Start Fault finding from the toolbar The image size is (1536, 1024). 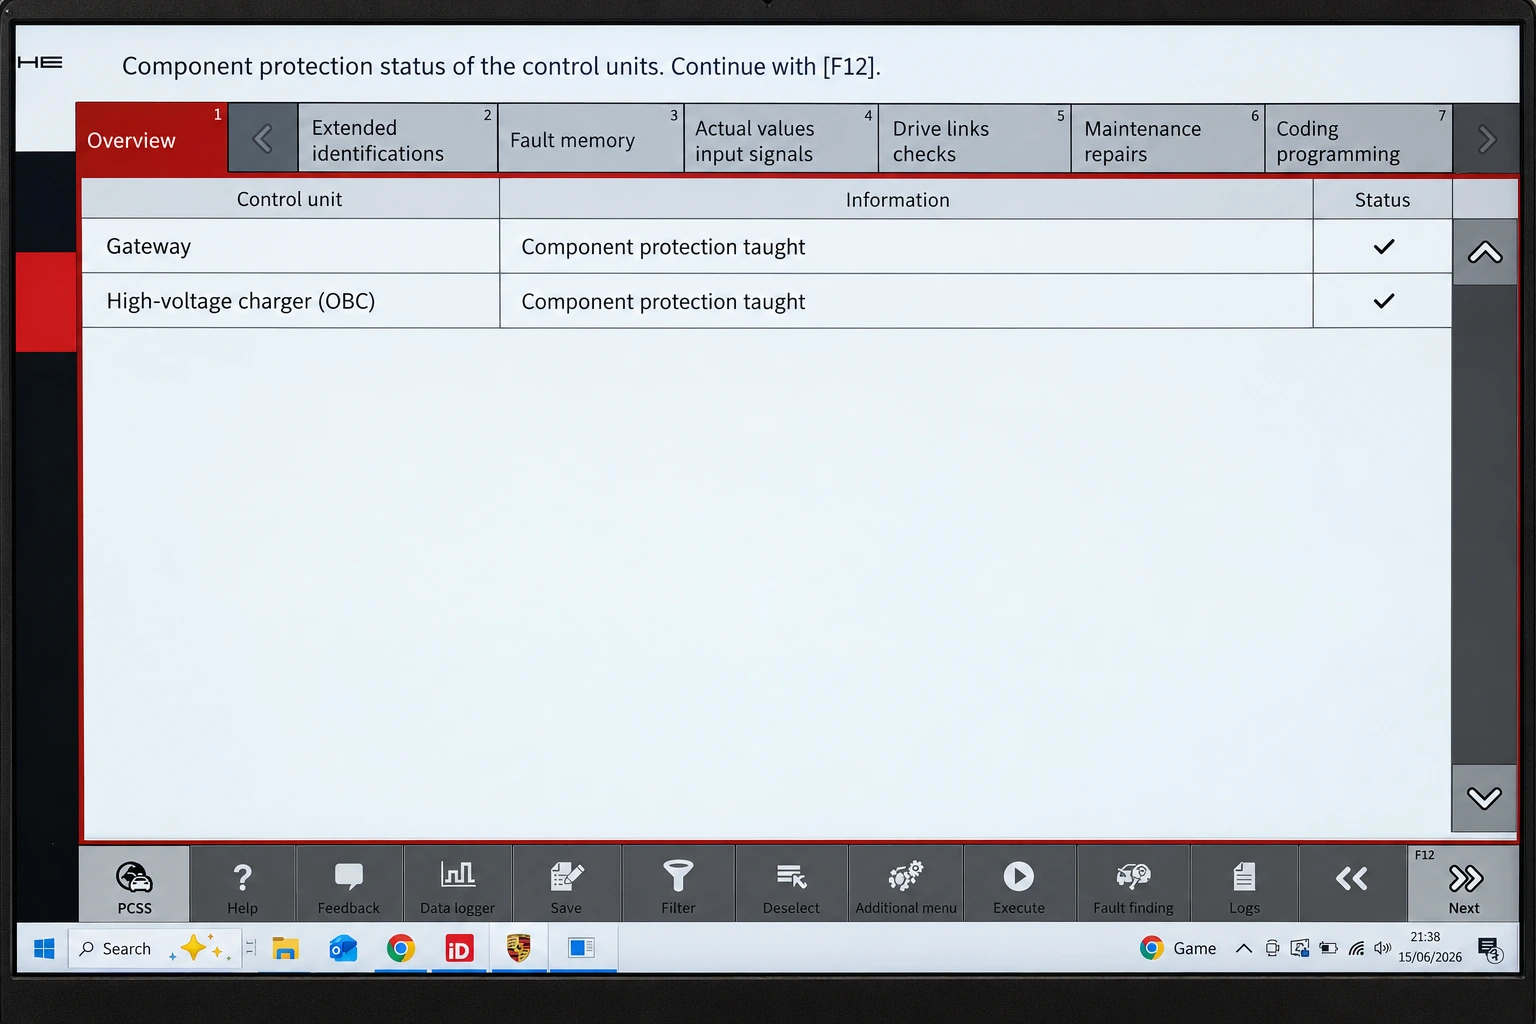point(1133,884)
